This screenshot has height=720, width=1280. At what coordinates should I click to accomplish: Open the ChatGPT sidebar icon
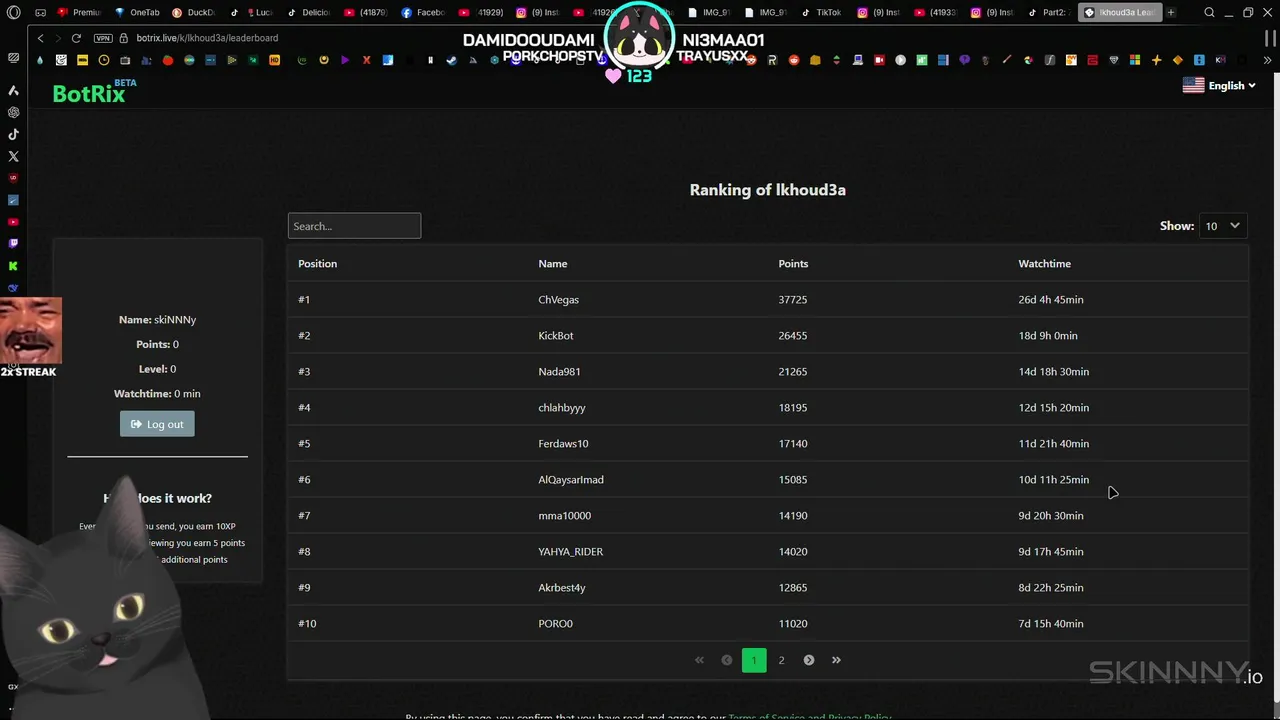[13, 112]
